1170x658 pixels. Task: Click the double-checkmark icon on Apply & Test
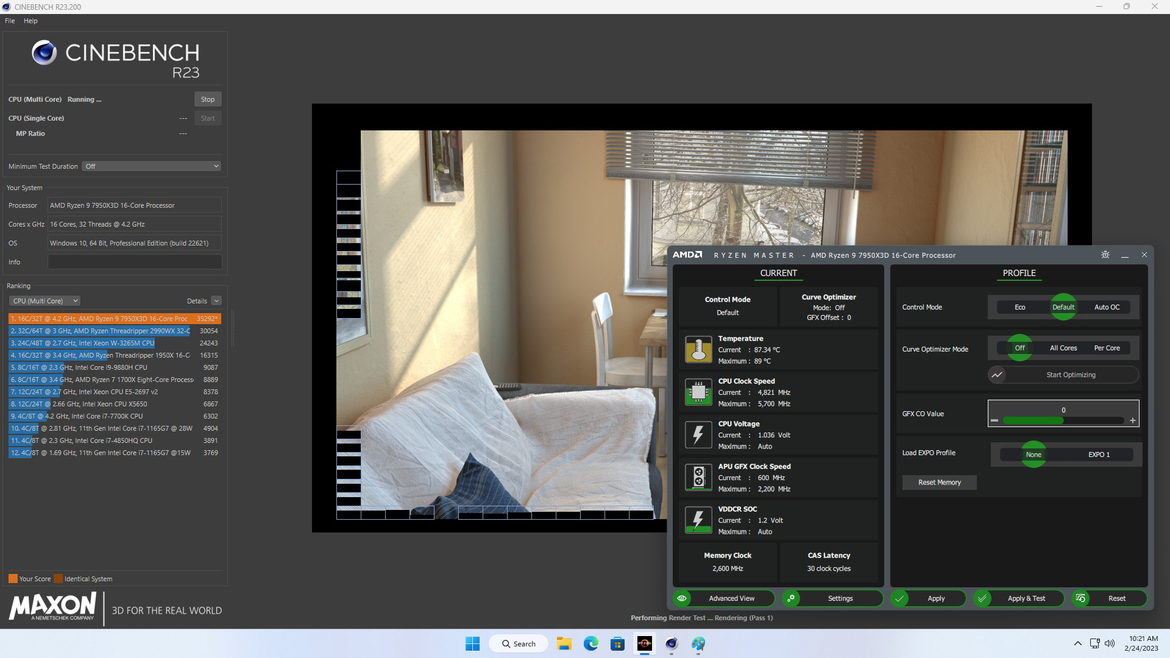[x=983, y=598]
